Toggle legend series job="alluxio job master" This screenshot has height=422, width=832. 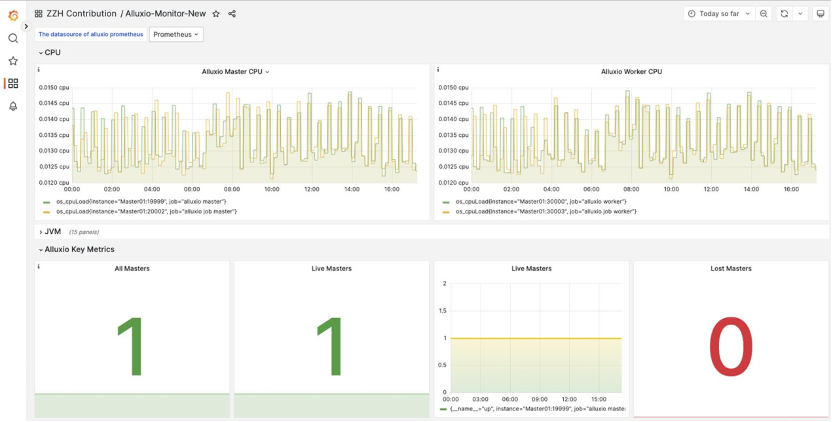(x=146, y=211)
